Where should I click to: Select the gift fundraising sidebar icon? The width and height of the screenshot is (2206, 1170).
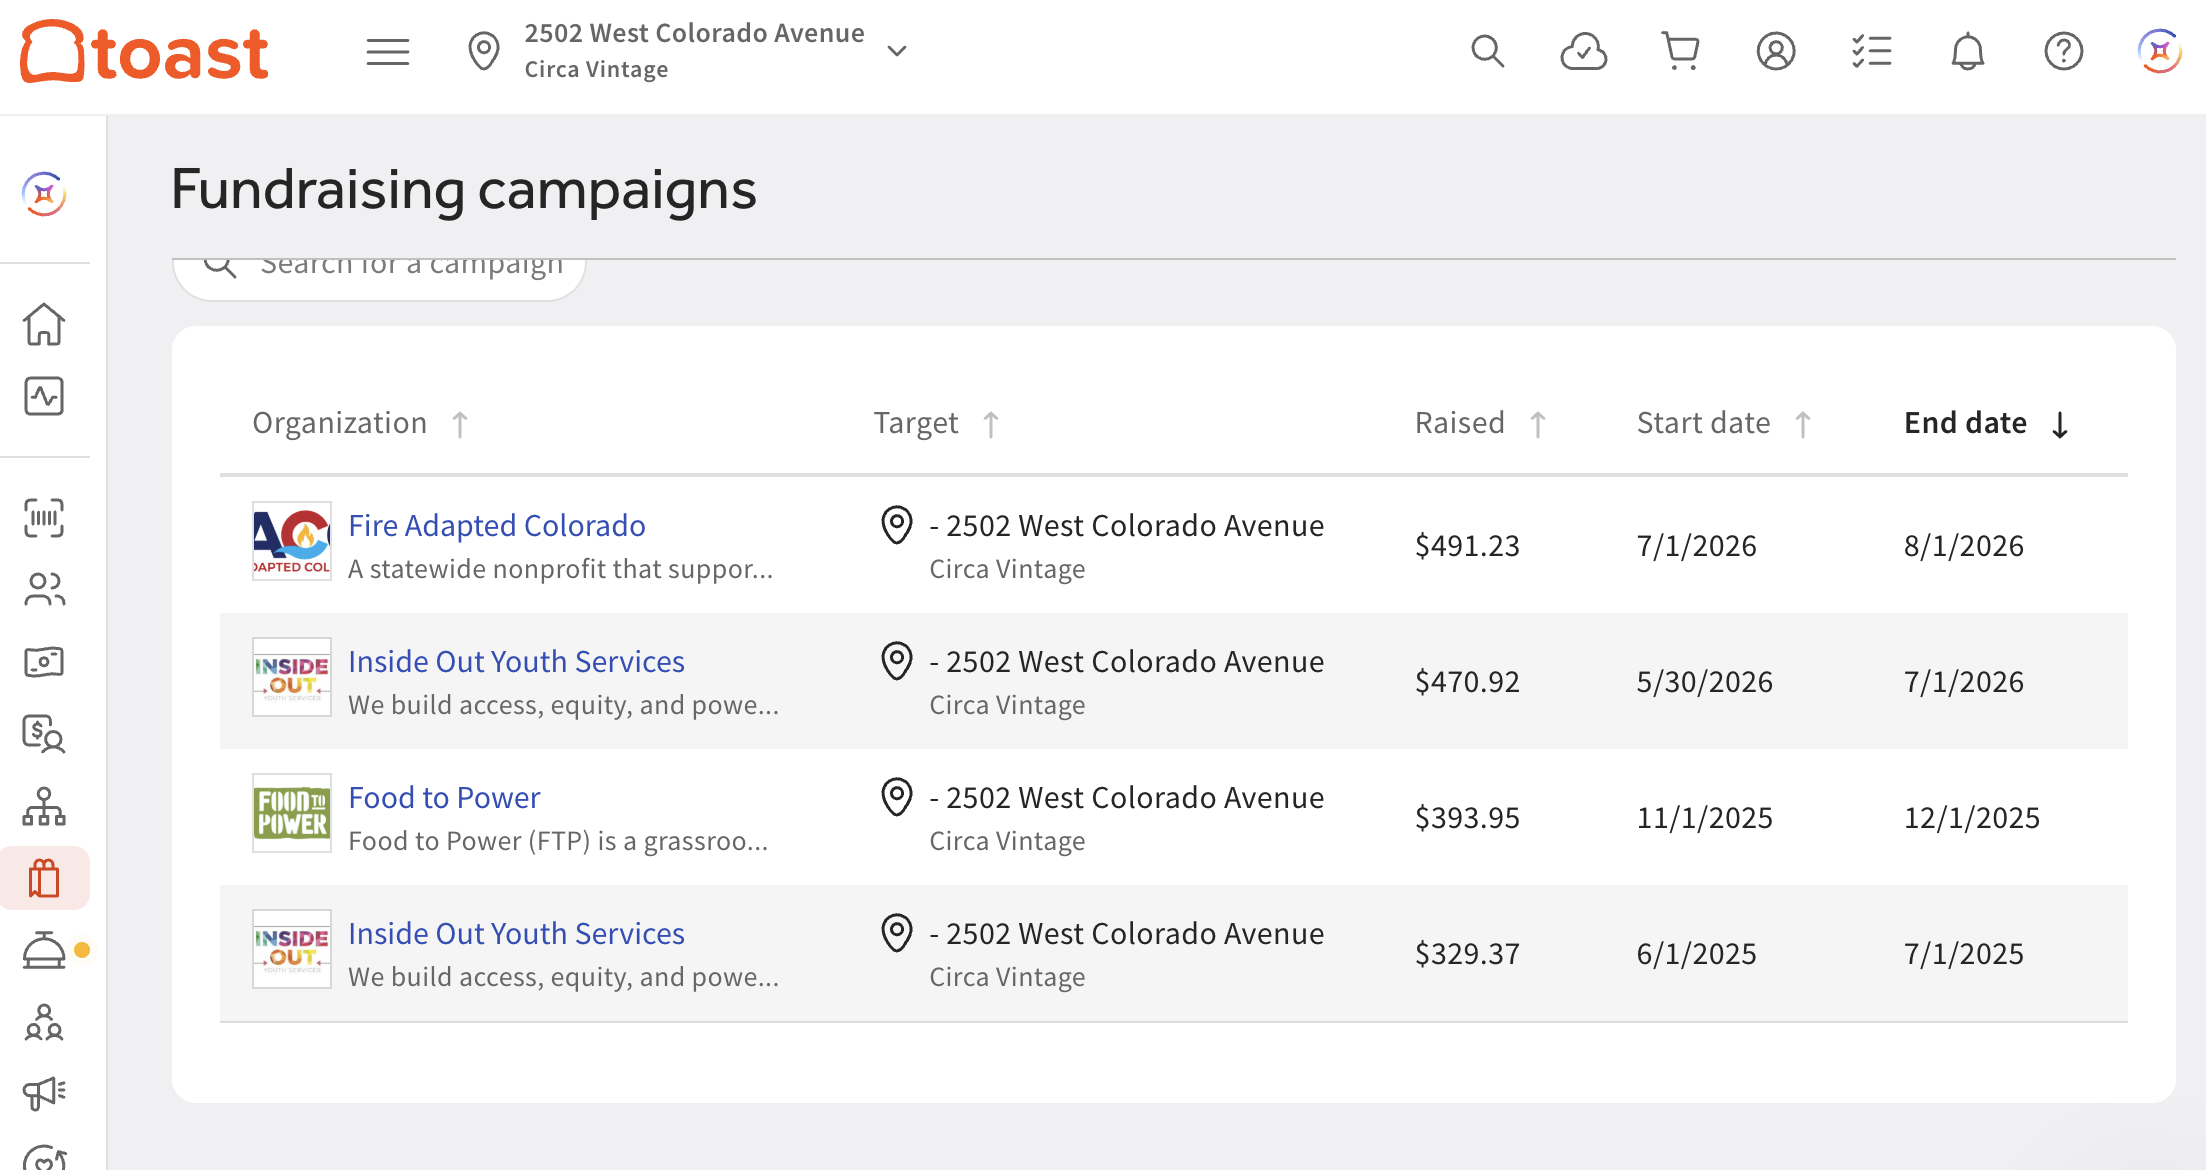pos(44,878)
